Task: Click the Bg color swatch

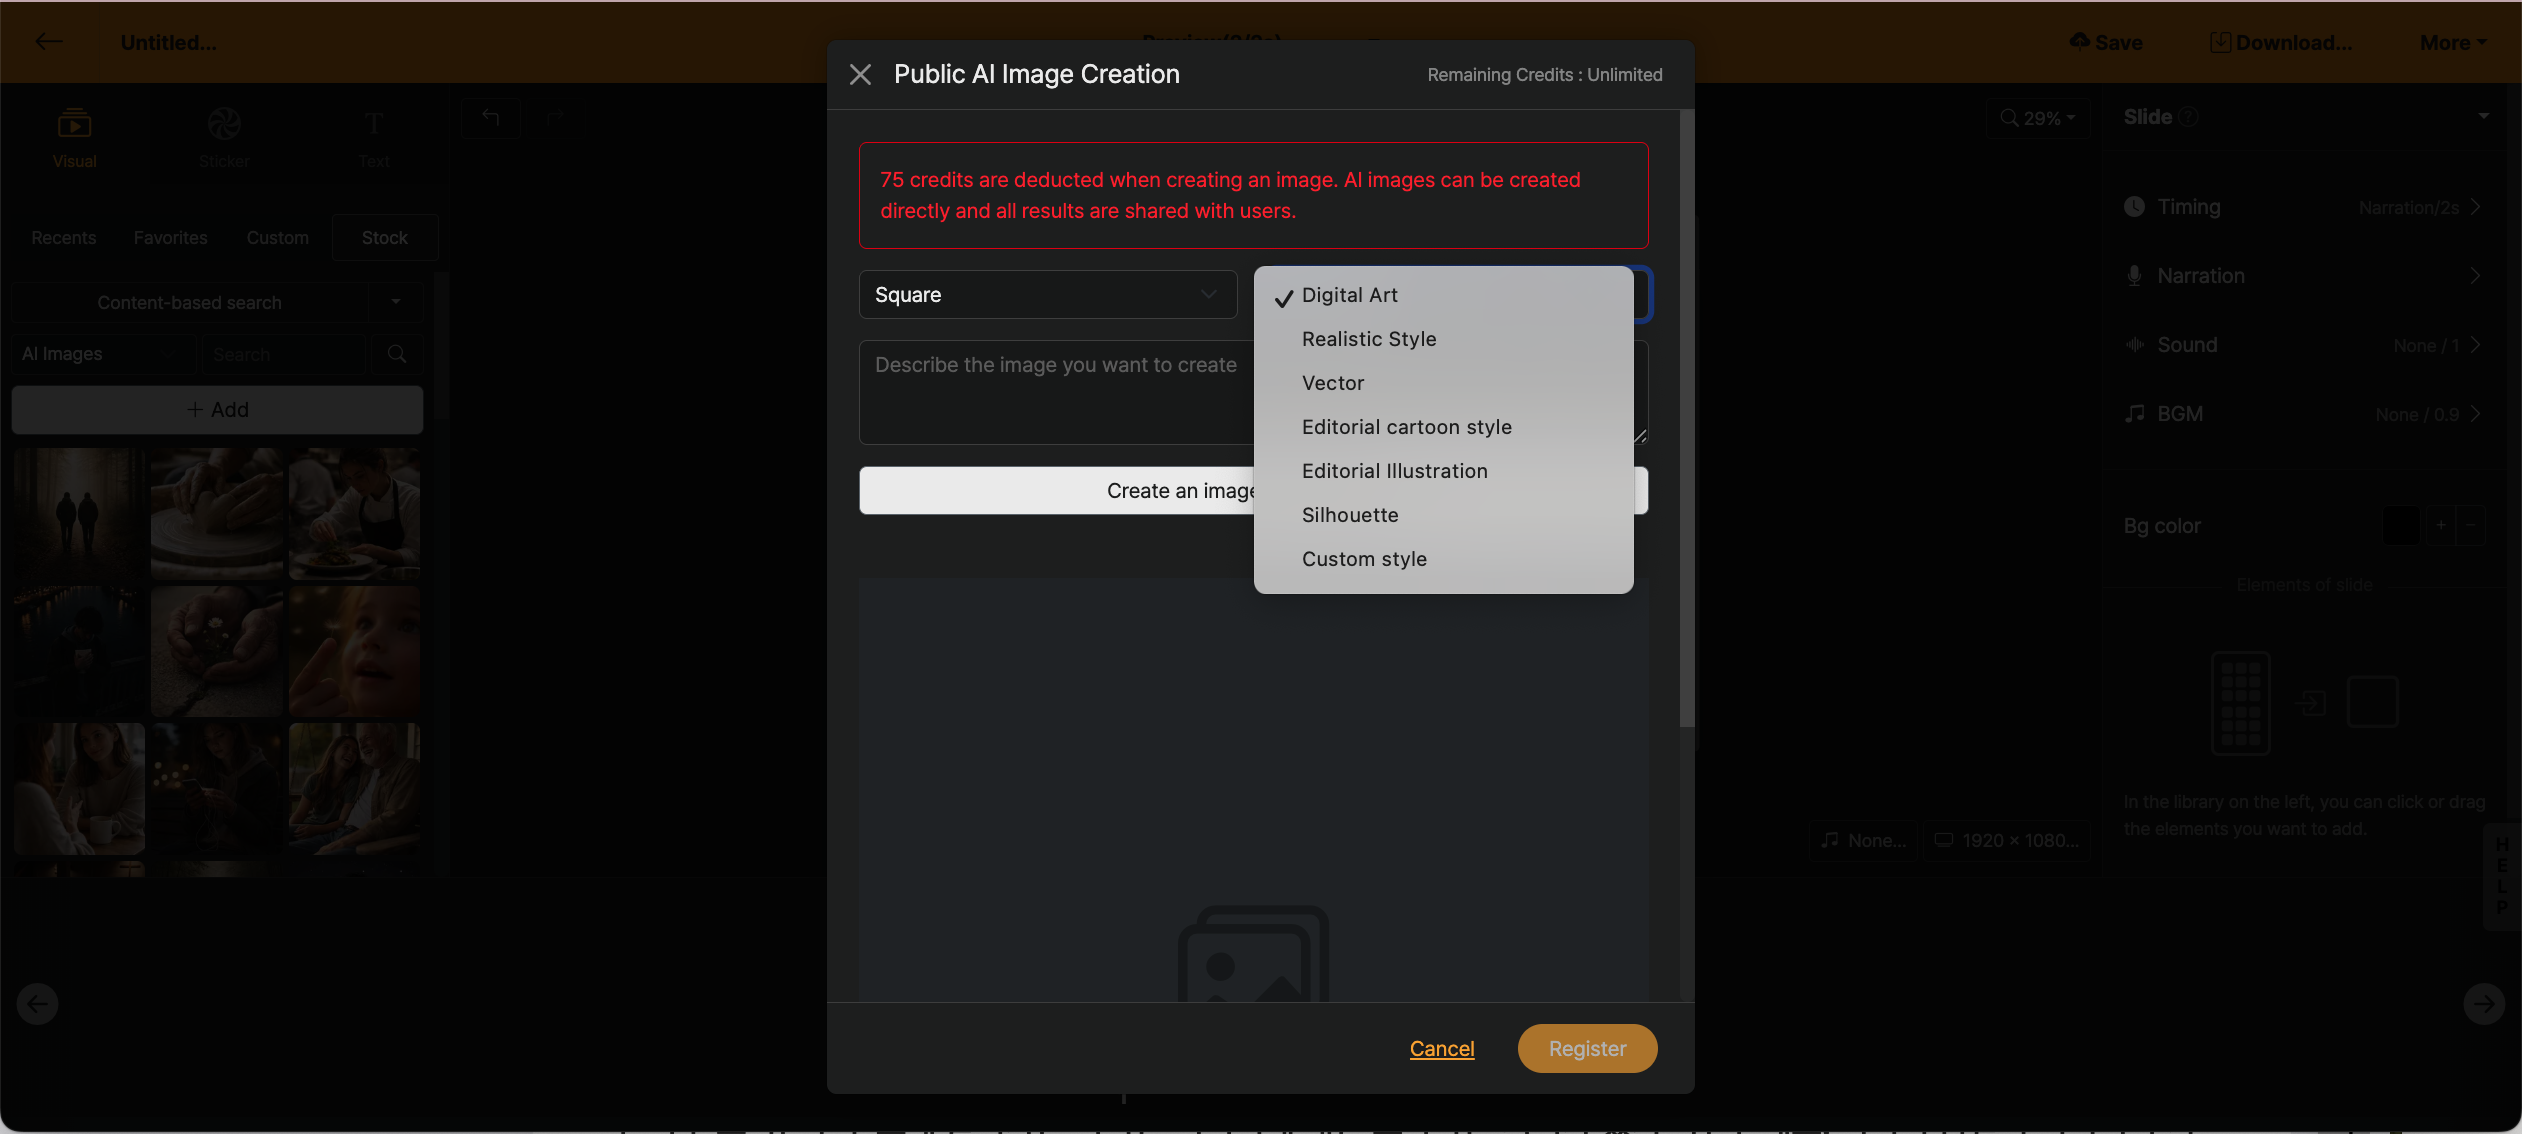Action: click(2401, 526)
